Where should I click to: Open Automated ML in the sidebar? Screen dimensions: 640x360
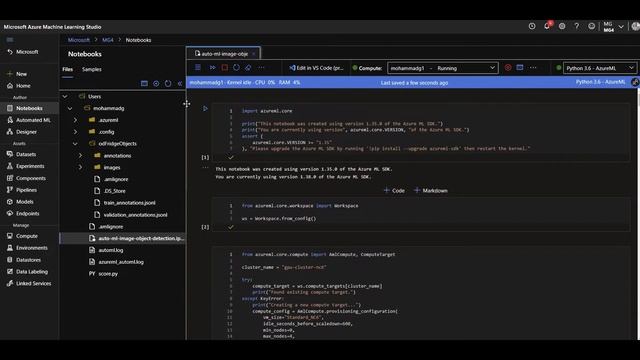click(x=29, y=120)
